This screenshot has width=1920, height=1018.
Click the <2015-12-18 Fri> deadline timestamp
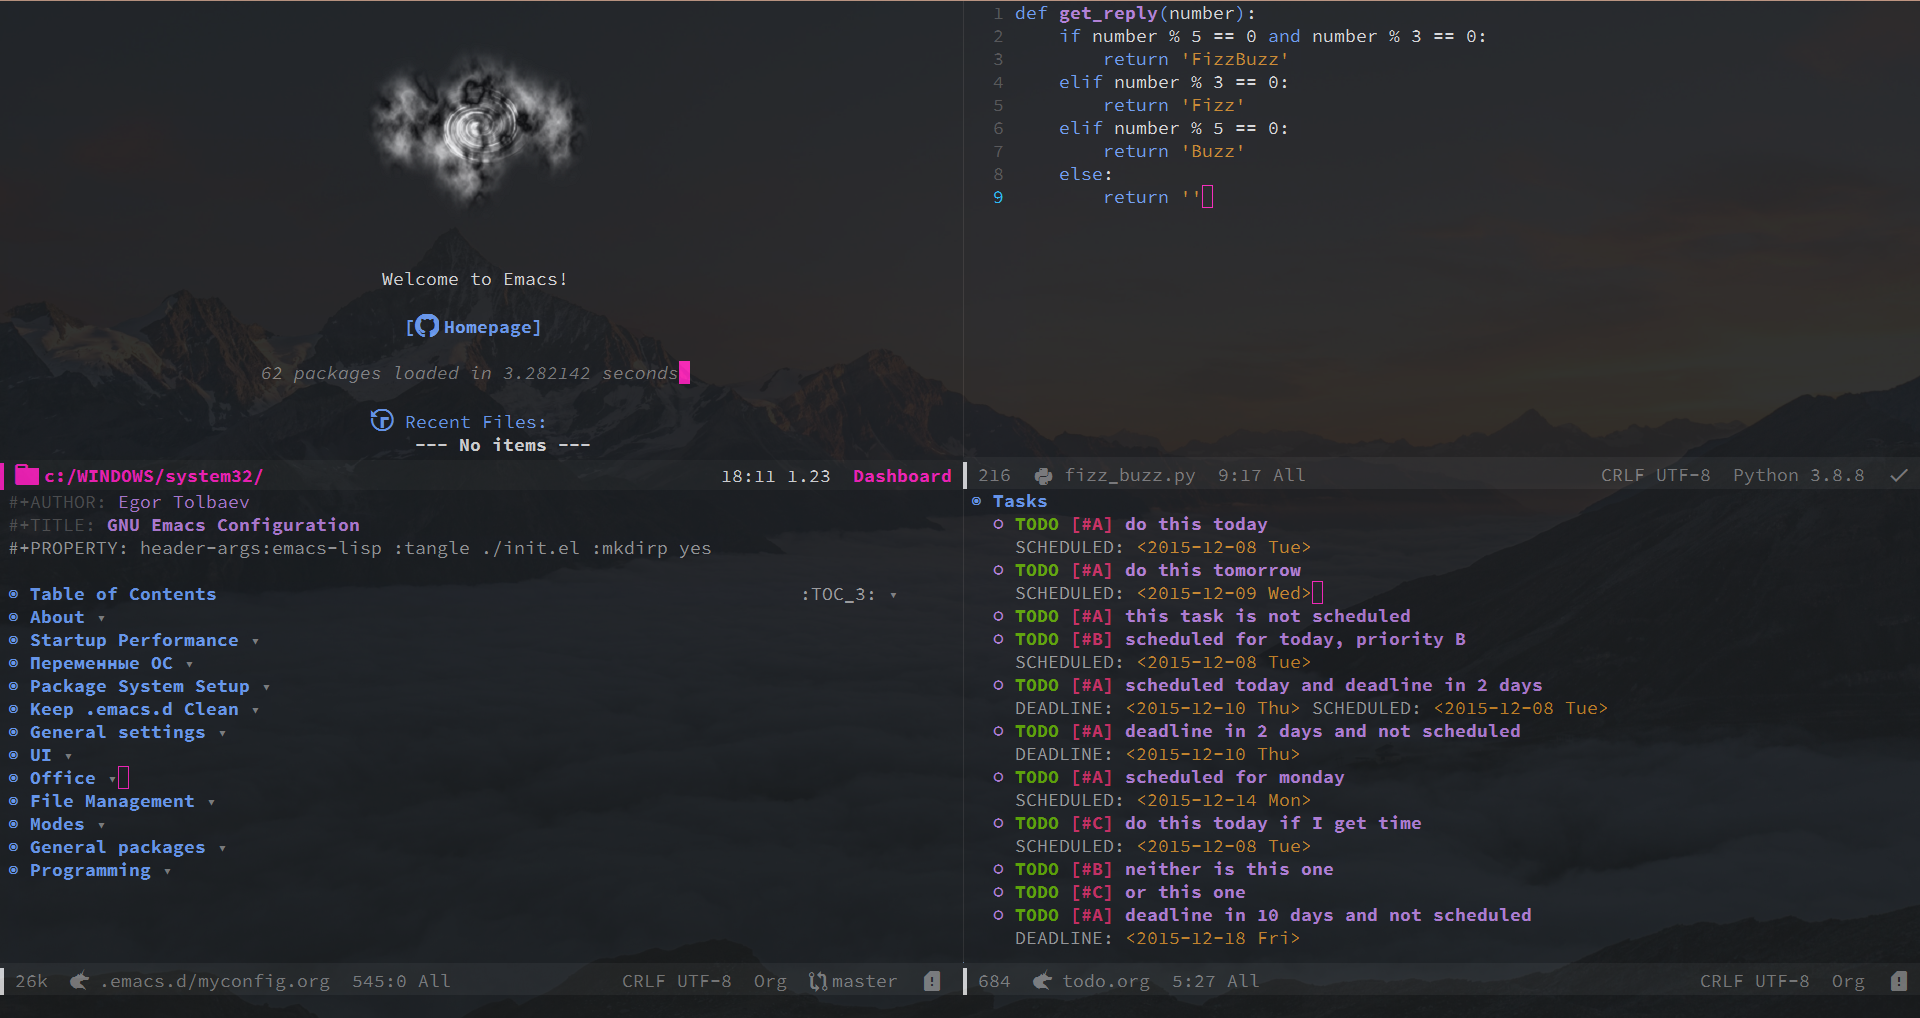(1212, 938)
